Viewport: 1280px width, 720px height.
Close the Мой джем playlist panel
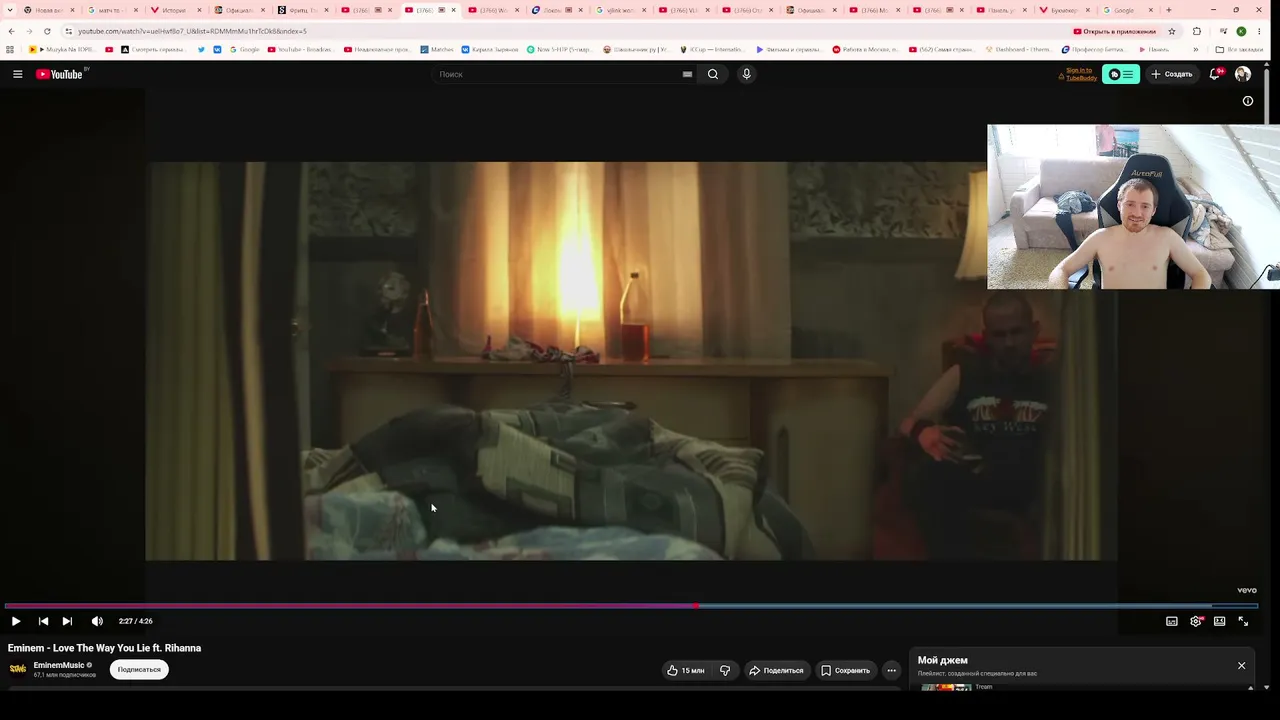pos(1242,665)
